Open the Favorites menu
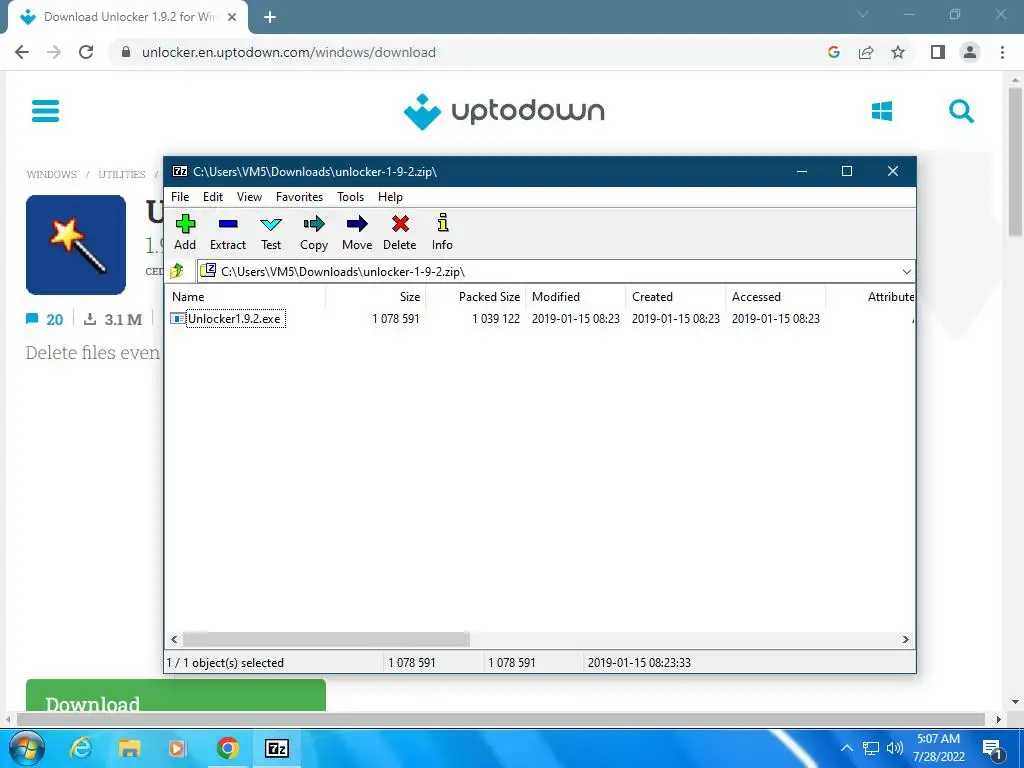 click(x=299, y=197)
